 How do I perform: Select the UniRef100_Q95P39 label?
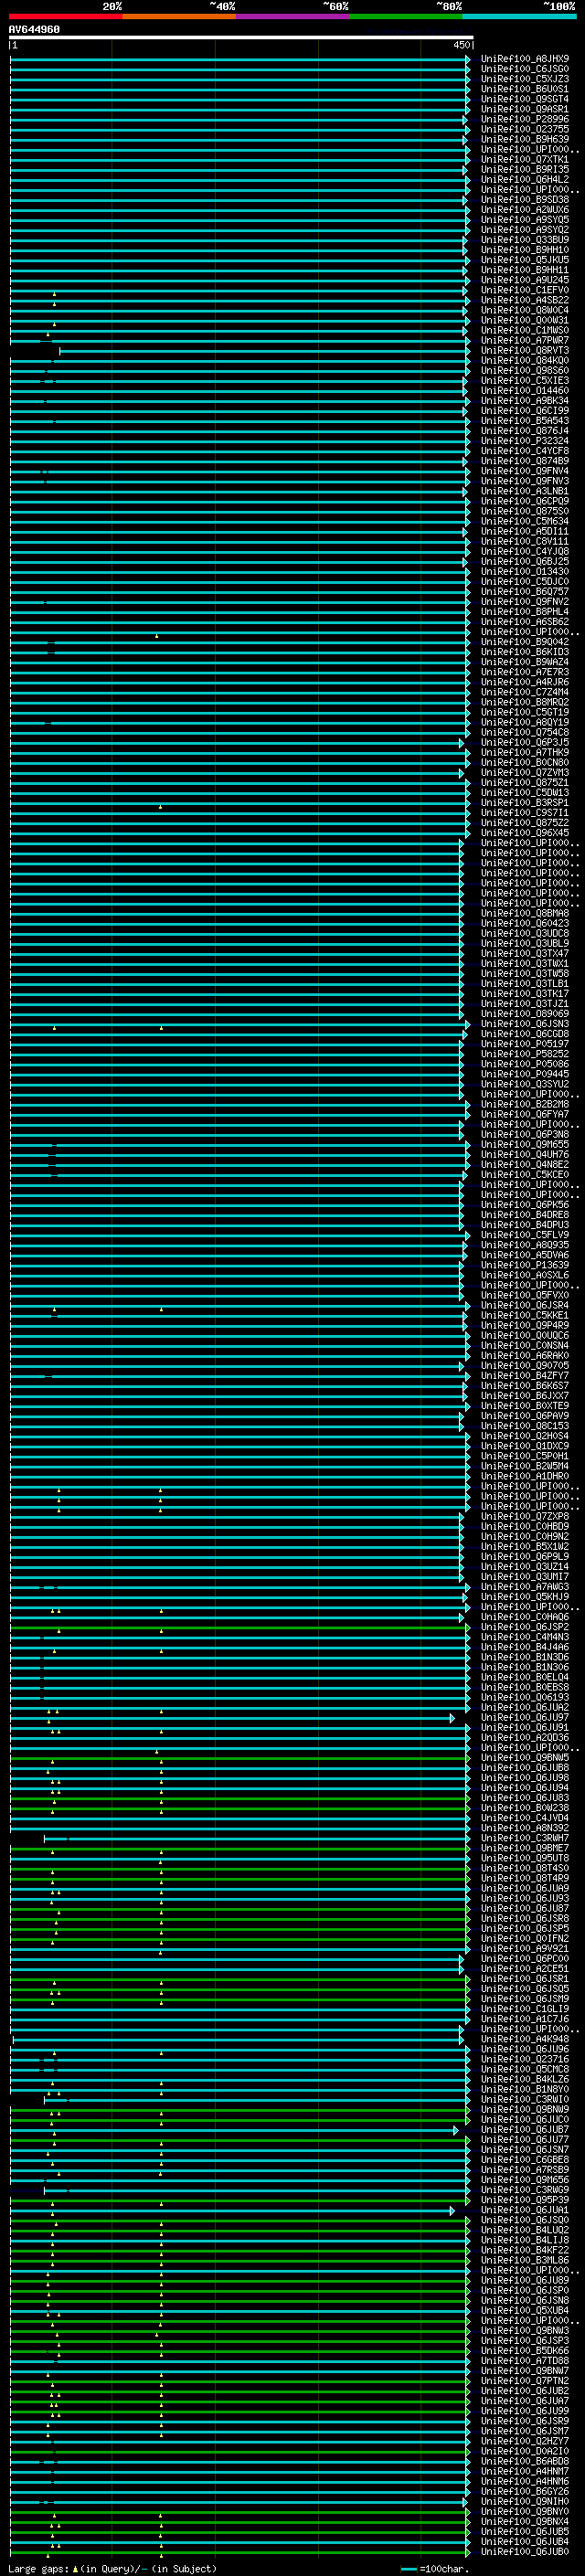[x=525, y=2200]
